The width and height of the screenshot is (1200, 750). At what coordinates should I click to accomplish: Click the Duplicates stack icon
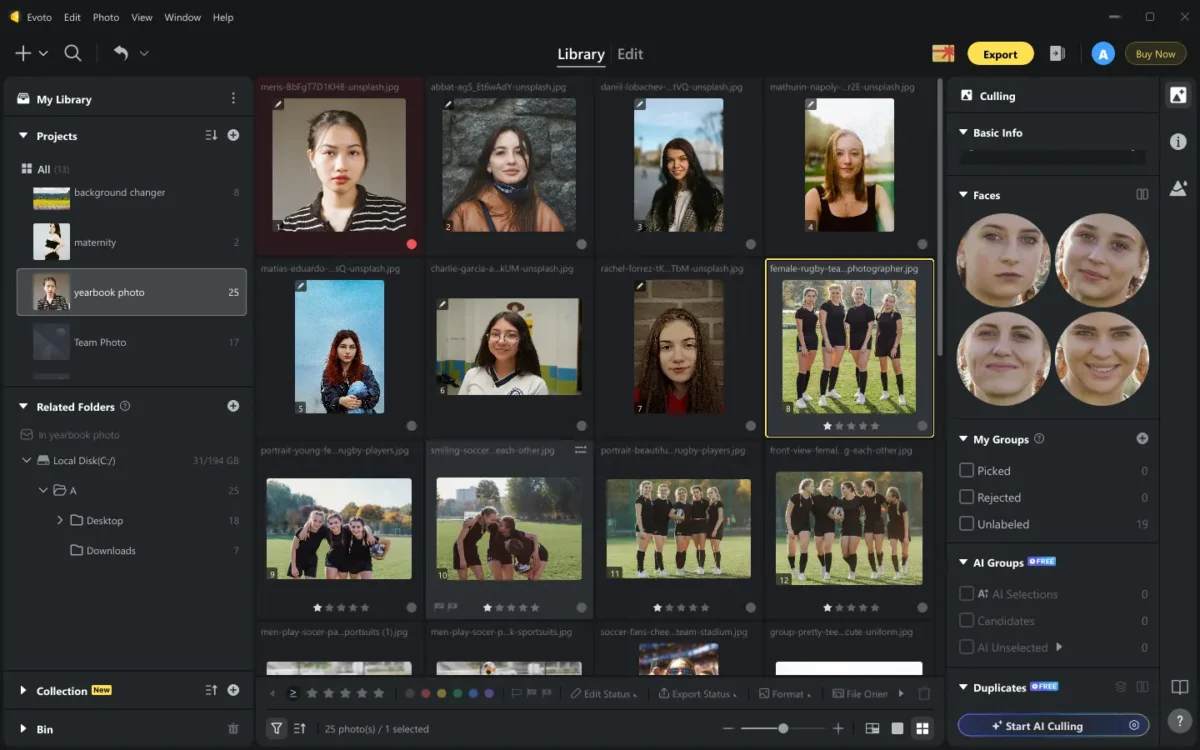pos(1121,687)
